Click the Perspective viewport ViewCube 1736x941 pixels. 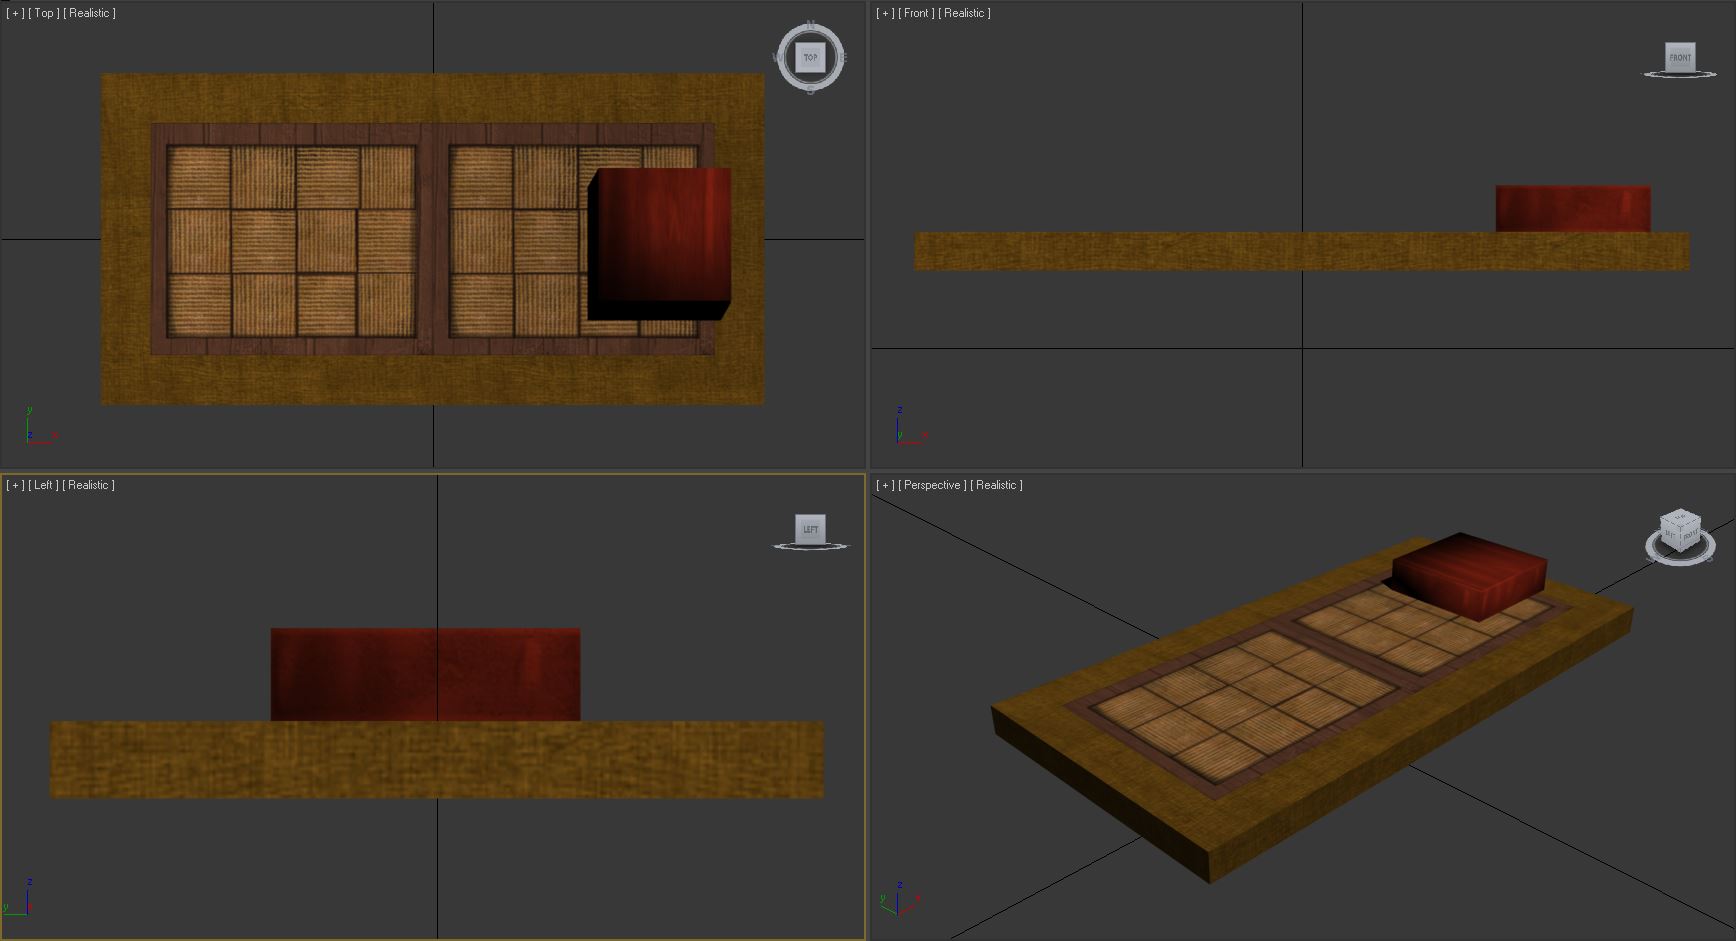click(x=1680, y=531)
